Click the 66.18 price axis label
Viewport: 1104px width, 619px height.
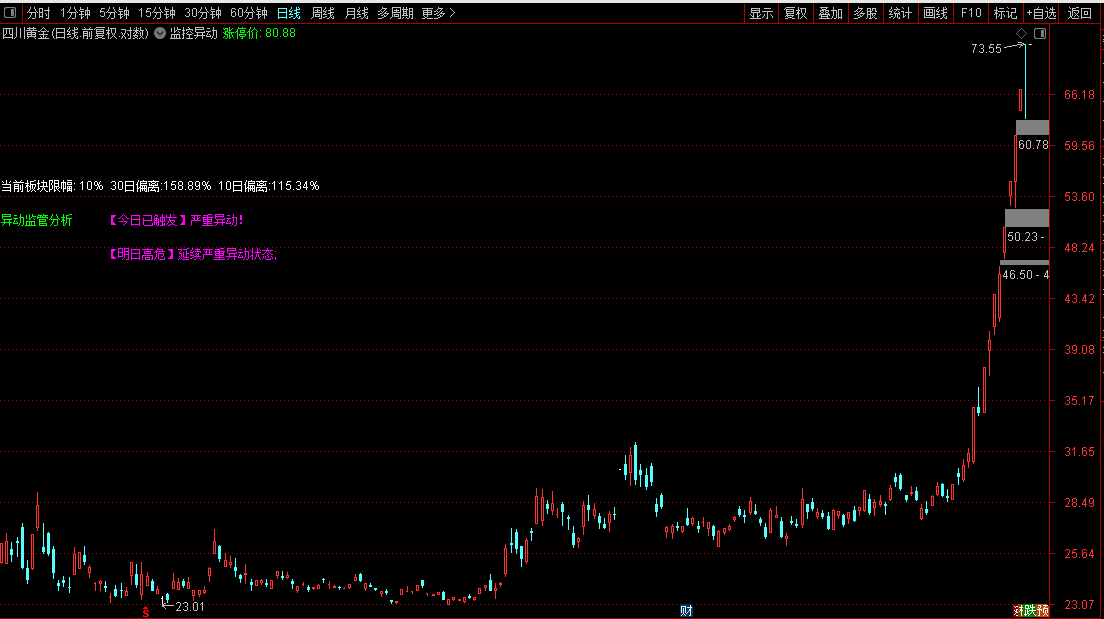[x=1079, y=94]
